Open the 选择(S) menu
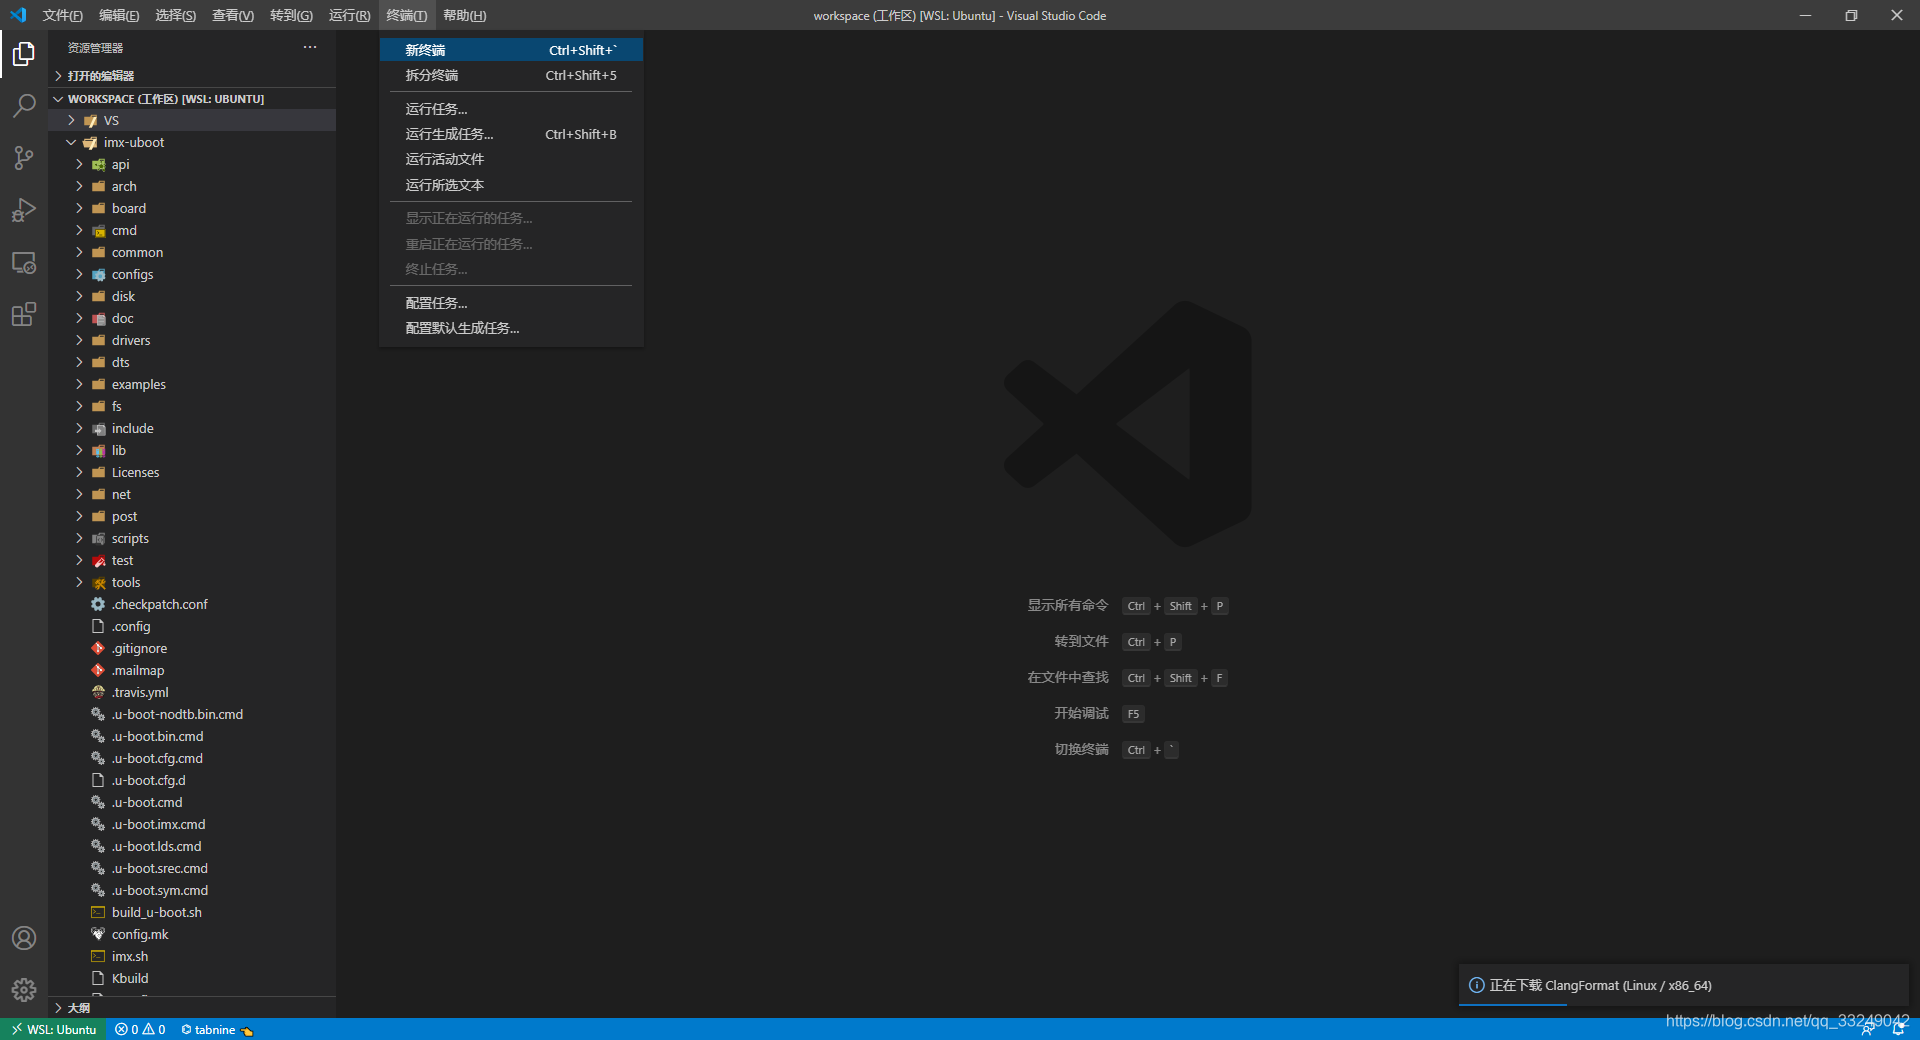The image size is (1920, 1040). click(176, 15)
